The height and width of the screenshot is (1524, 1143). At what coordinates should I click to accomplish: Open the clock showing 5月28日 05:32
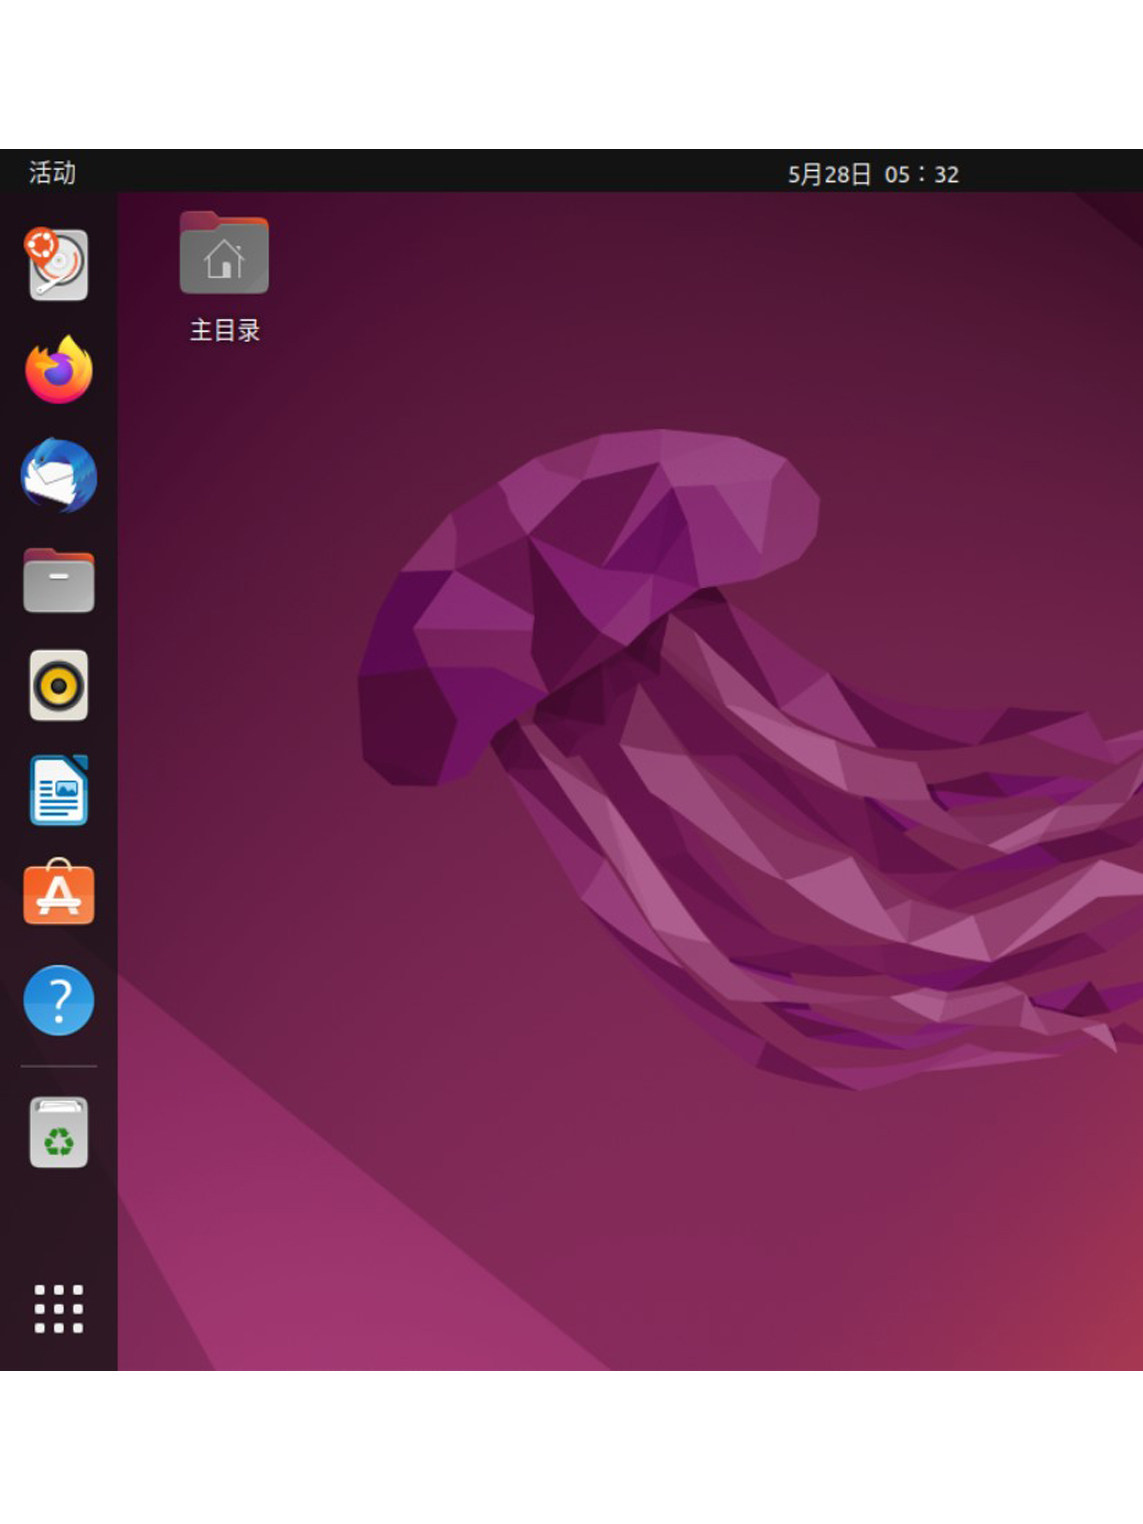tap(873, 174)
